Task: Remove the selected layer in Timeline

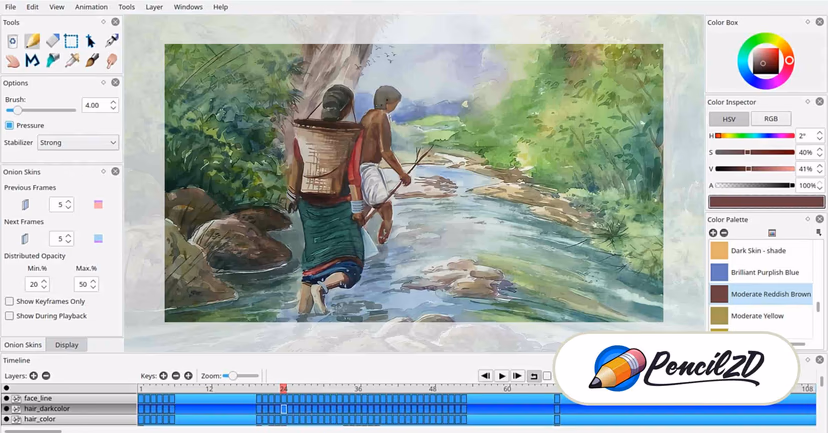Action: (46, 376)
